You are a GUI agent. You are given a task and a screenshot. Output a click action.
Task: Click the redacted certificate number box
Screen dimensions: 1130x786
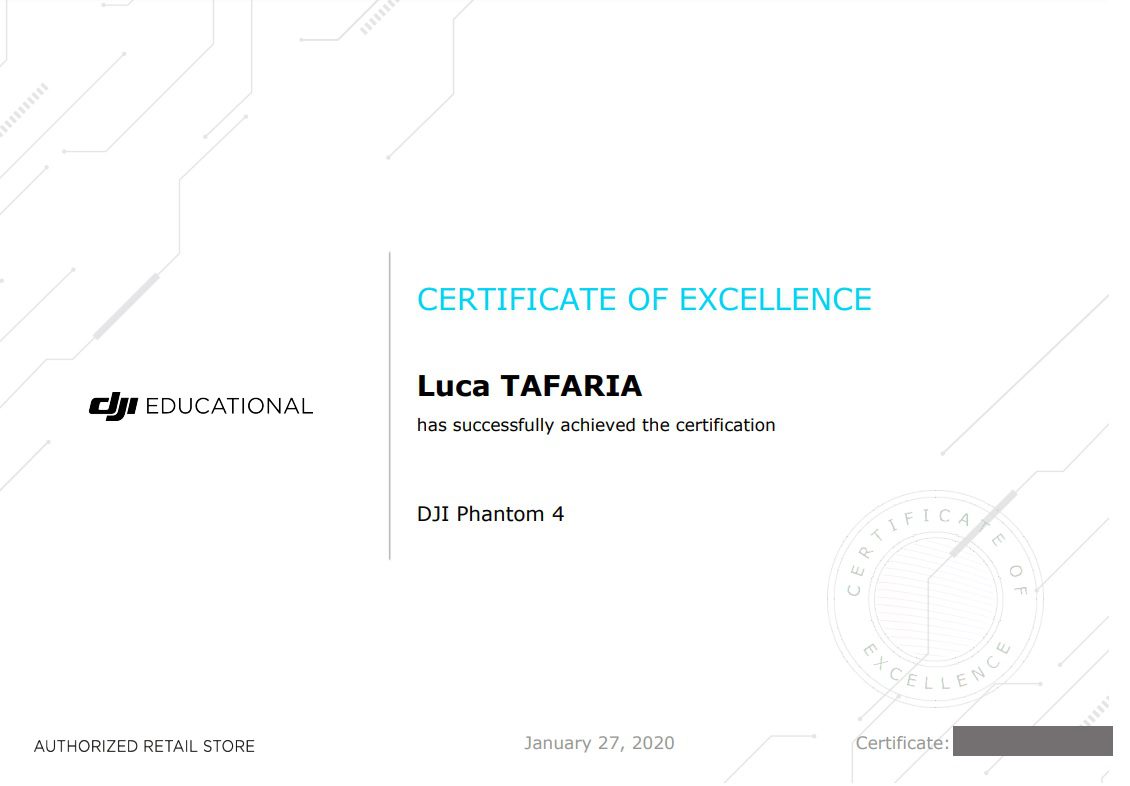coord(1032,741)
